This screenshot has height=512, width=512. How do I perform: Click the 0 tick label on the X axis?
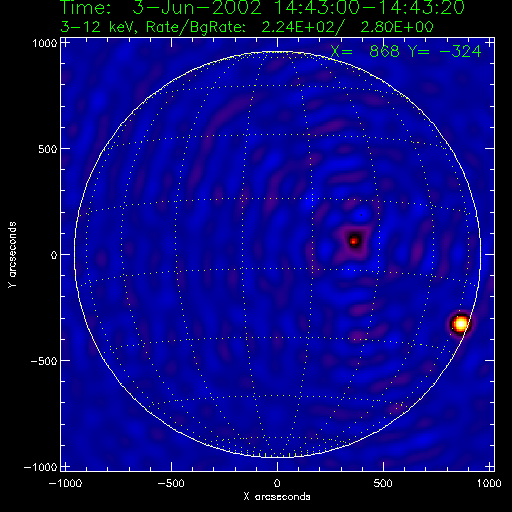point(277,483)
